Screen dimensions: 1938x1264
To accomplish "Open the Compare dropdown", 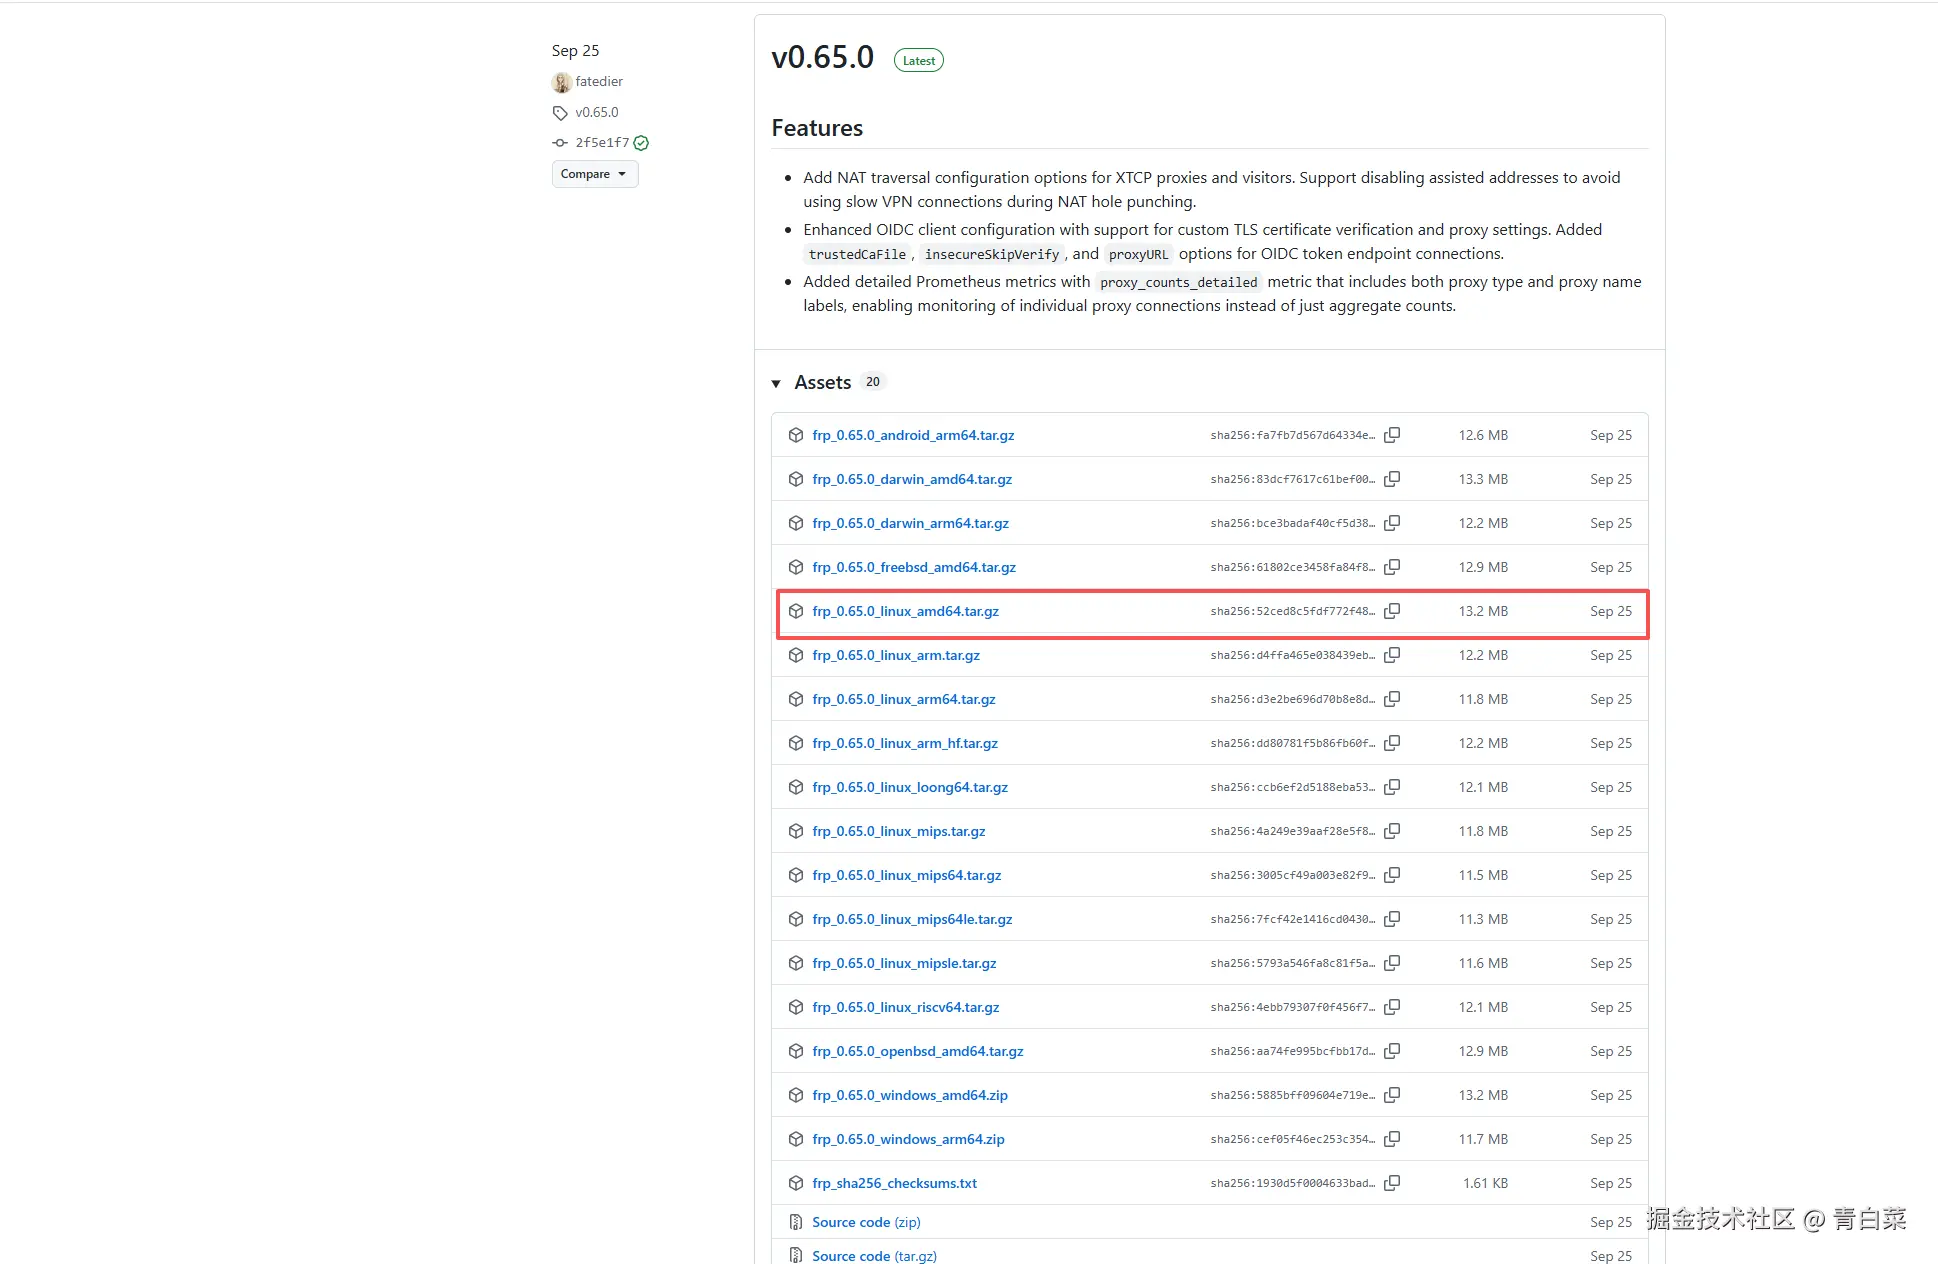I will tap(594, 174).
